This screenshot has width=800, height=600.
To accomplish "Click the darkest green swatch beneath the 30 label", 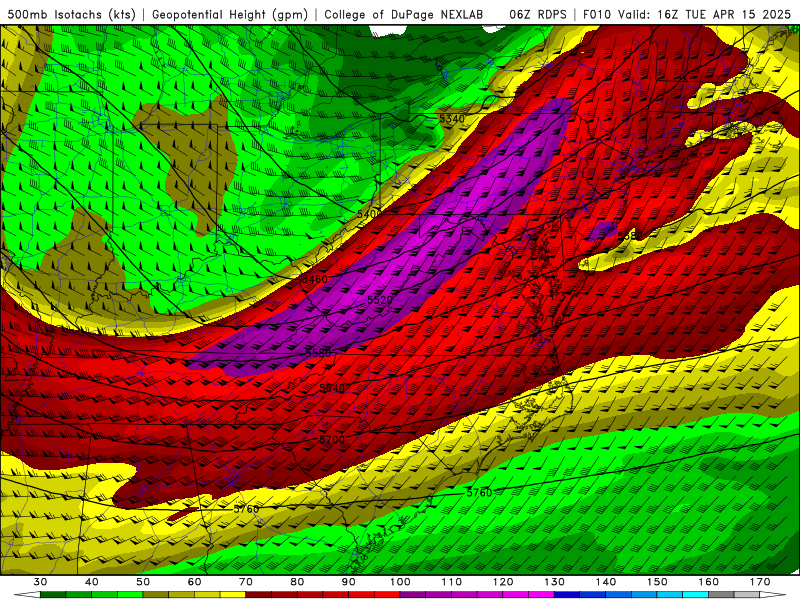I will 53,595.
